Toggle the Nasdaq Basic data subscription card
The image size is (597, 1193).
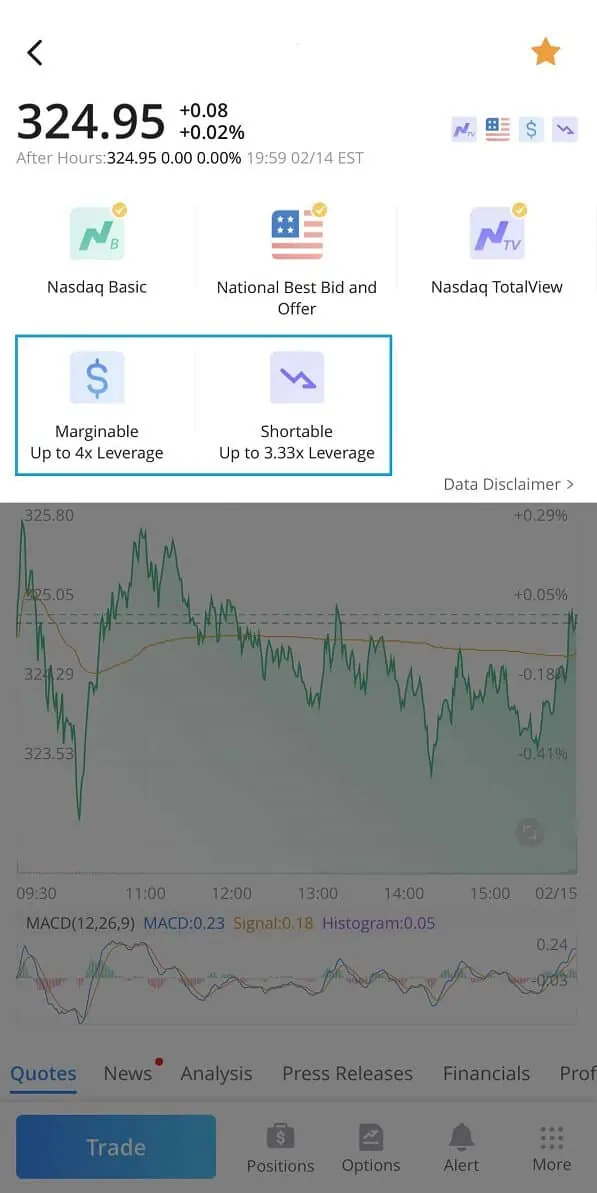point(96,248)
